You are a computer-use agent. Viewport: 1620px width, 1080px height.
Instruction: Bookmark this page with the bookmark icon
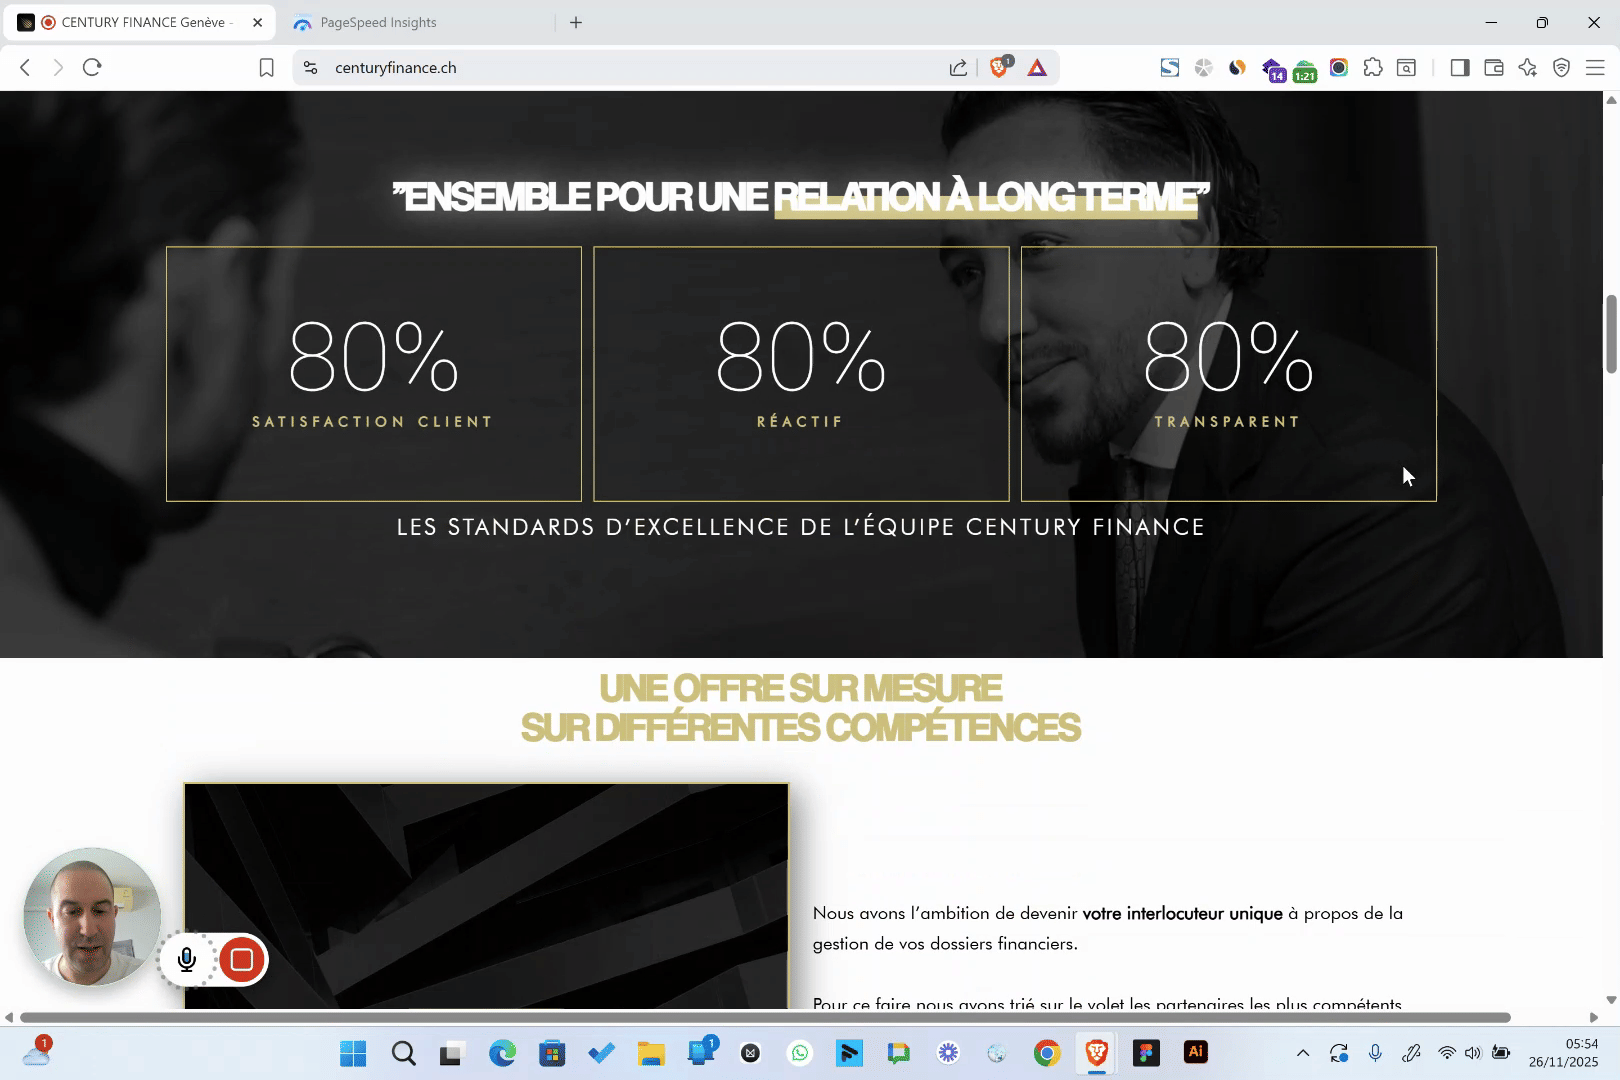[266, 67]
